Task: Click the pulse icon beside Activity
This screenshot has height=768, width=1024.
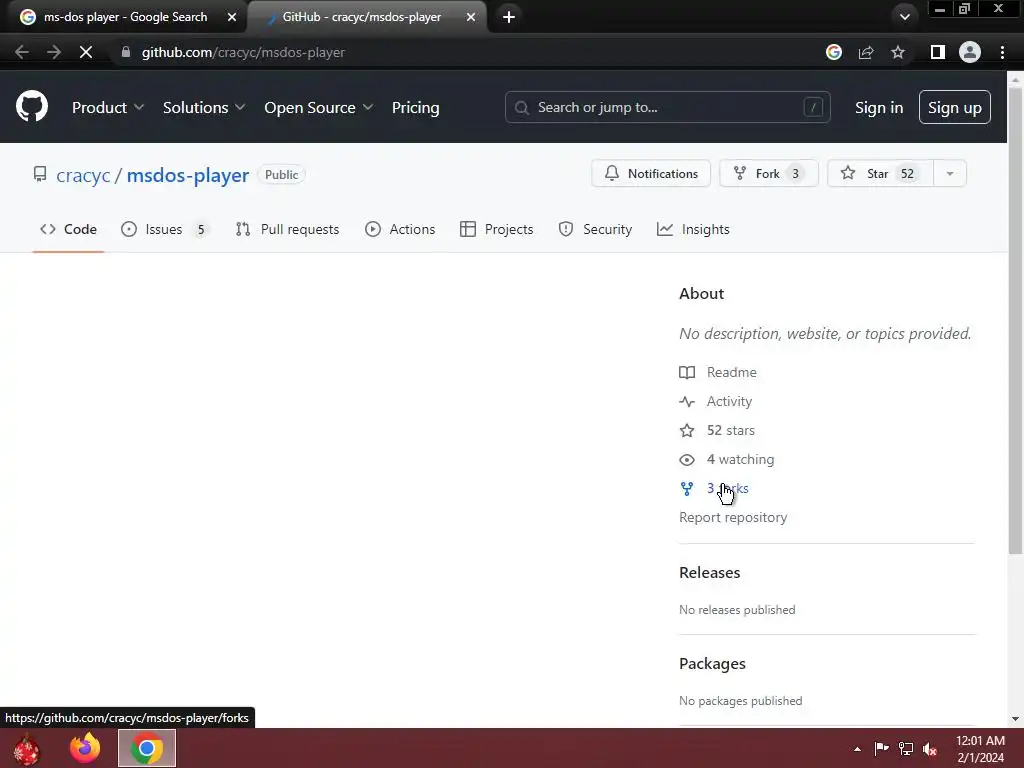Action: 687,402
